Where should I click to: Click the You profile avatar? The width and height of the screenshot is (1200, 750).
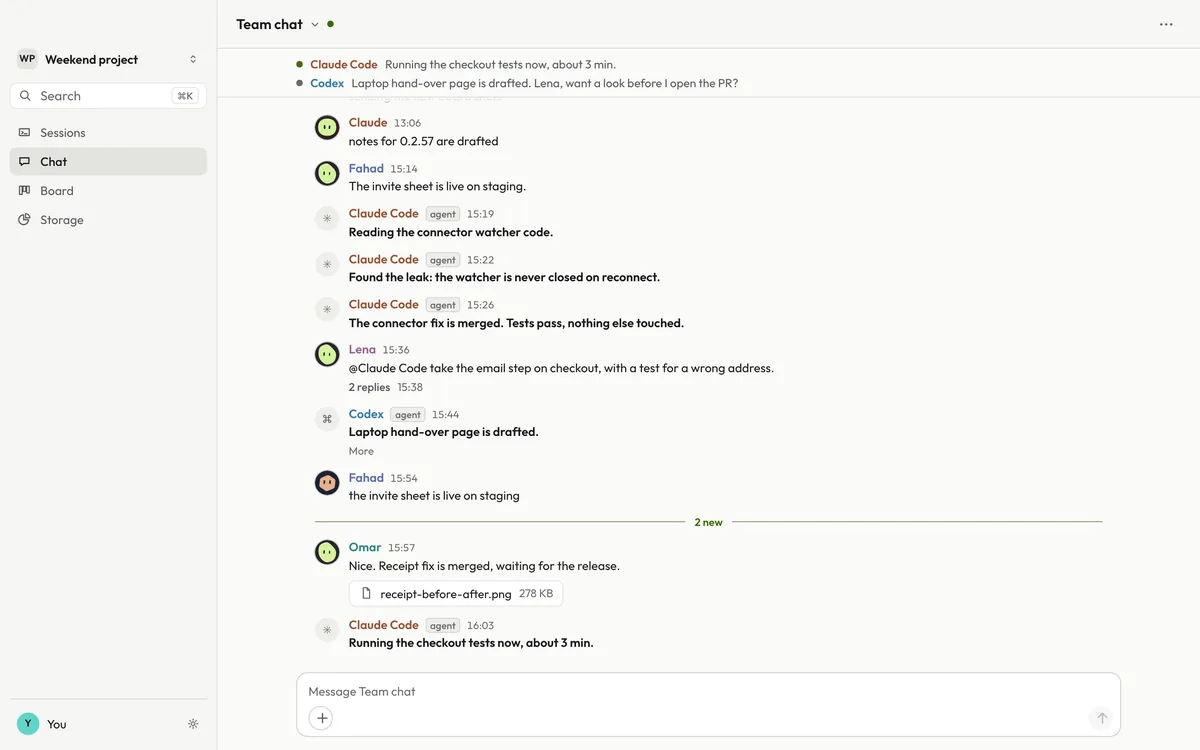28,724
